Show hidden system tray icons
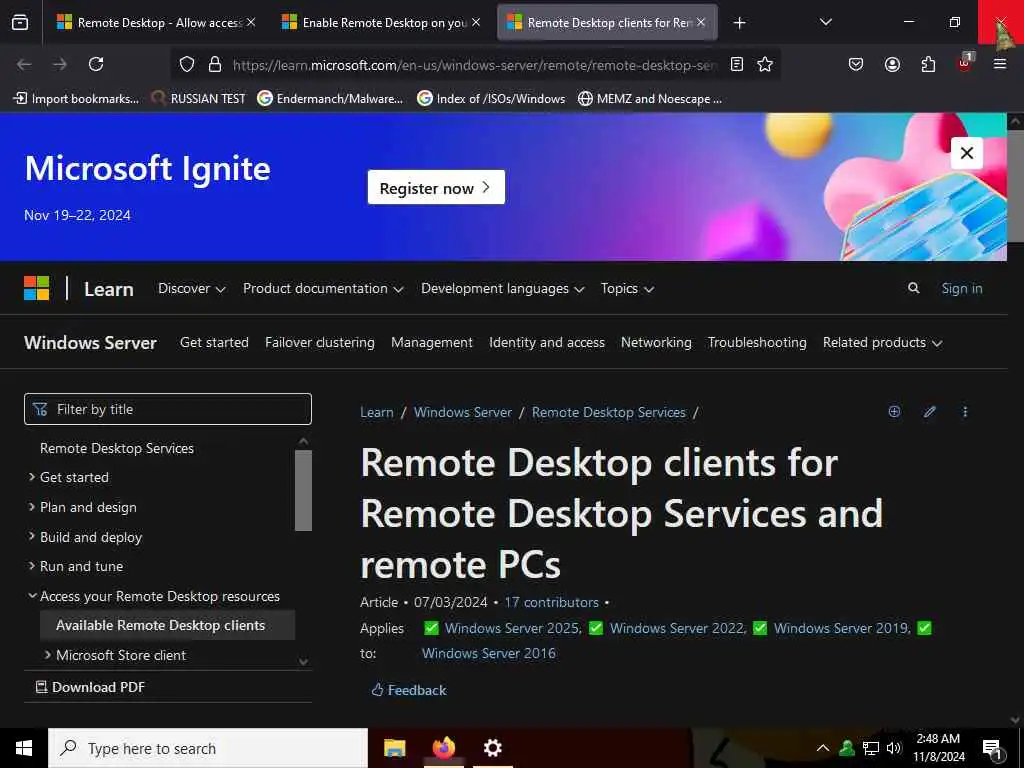 (823, 748)
